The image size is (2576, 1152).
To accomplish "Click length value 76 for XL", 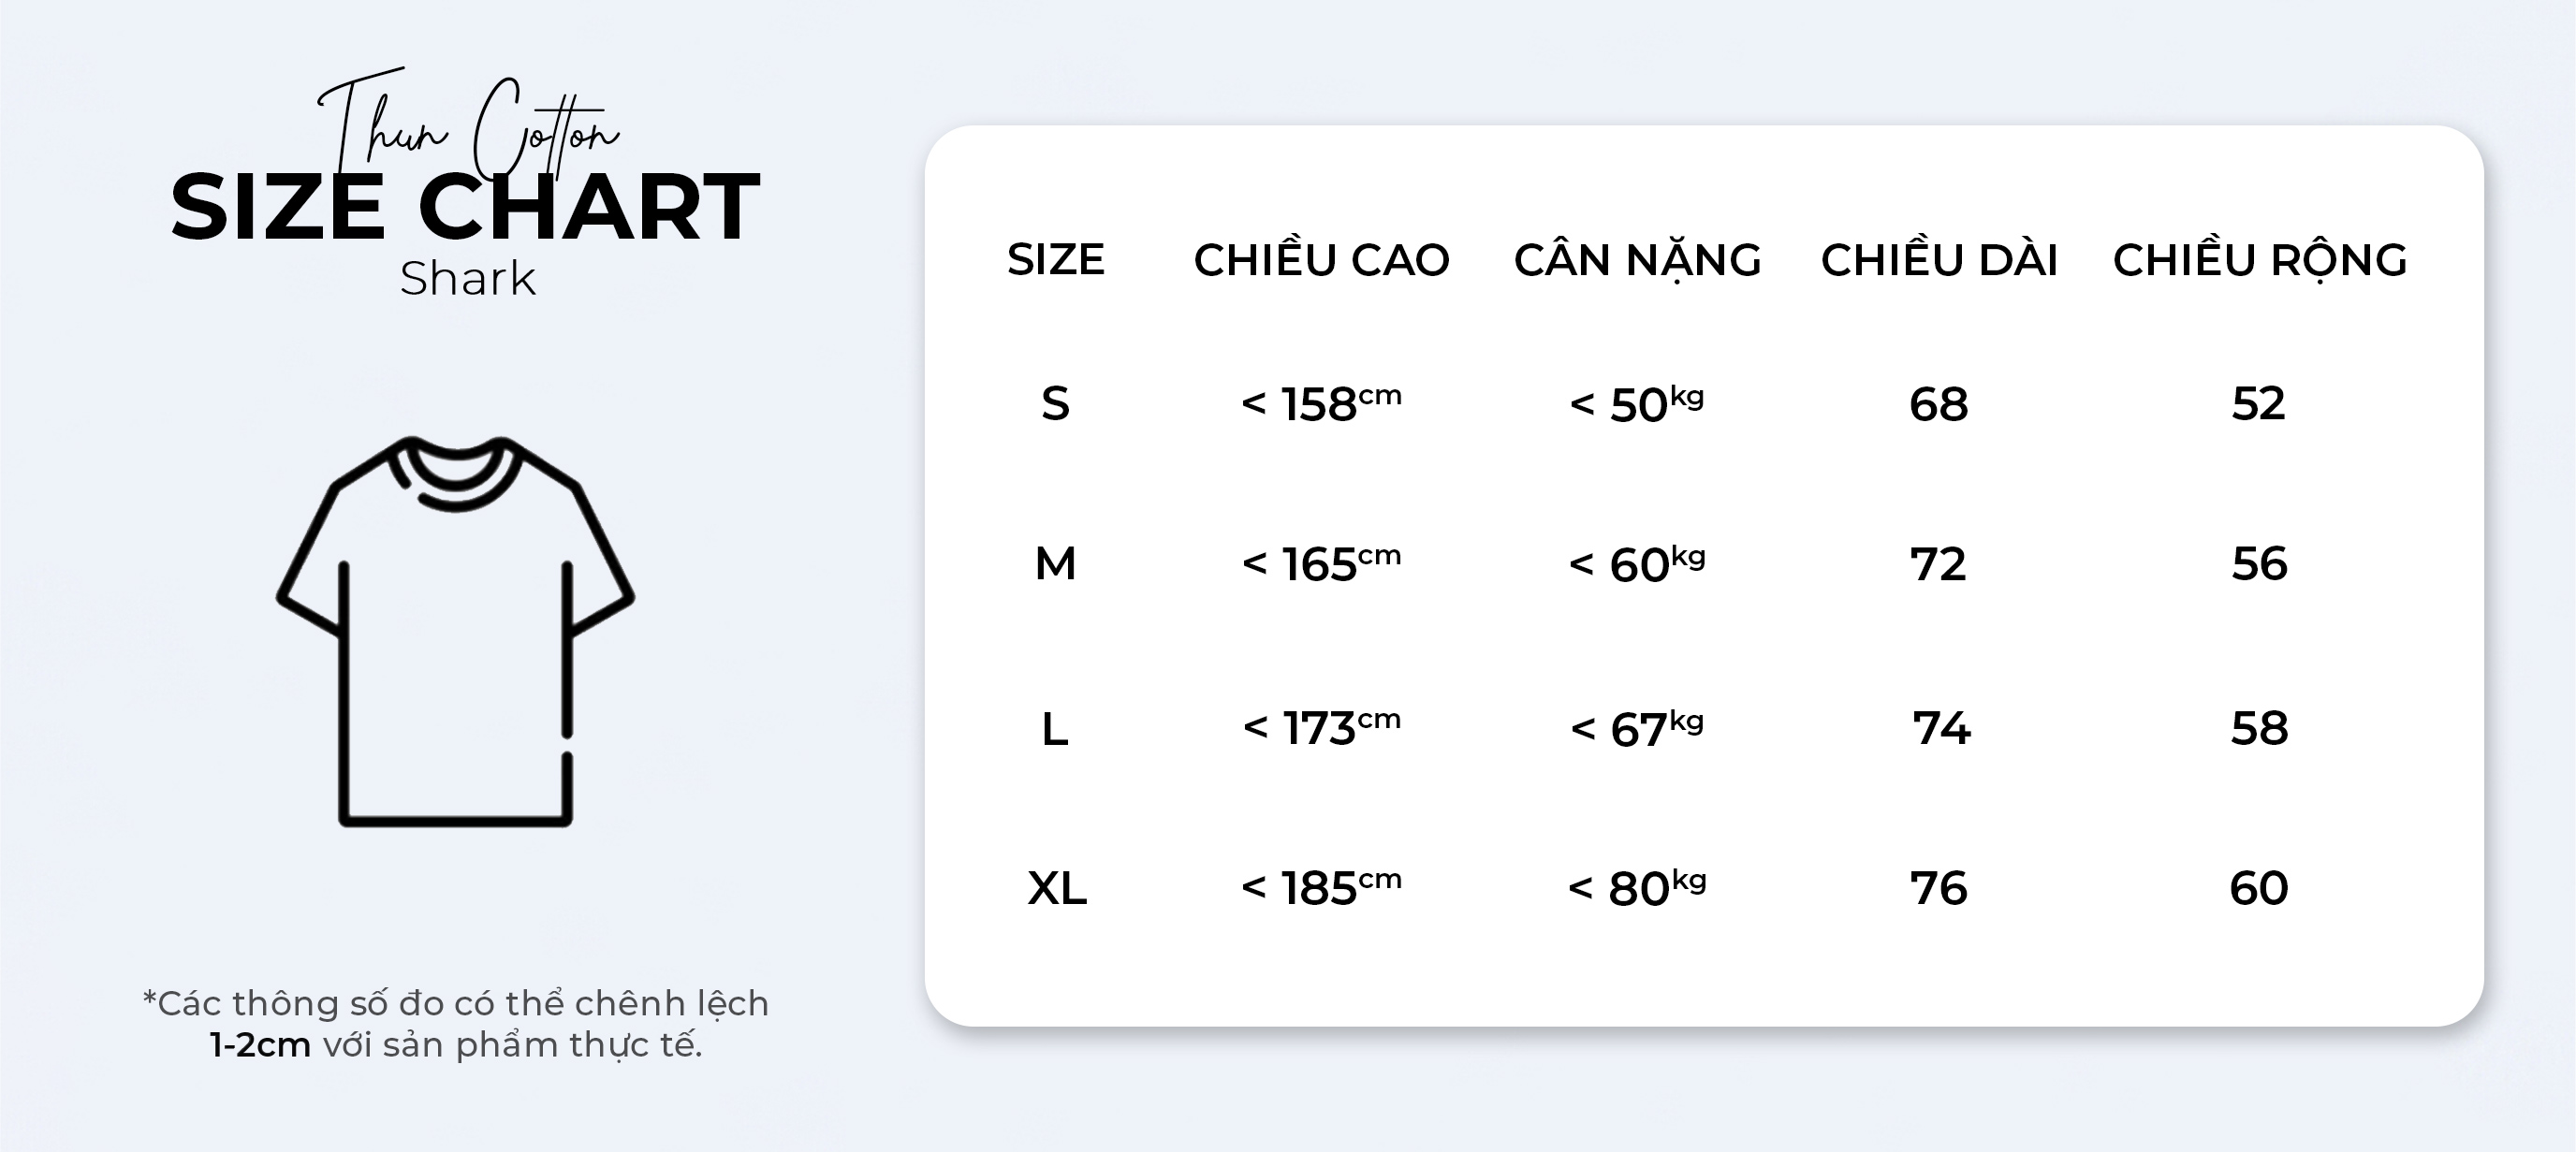I will click(x=1939, y=888).
